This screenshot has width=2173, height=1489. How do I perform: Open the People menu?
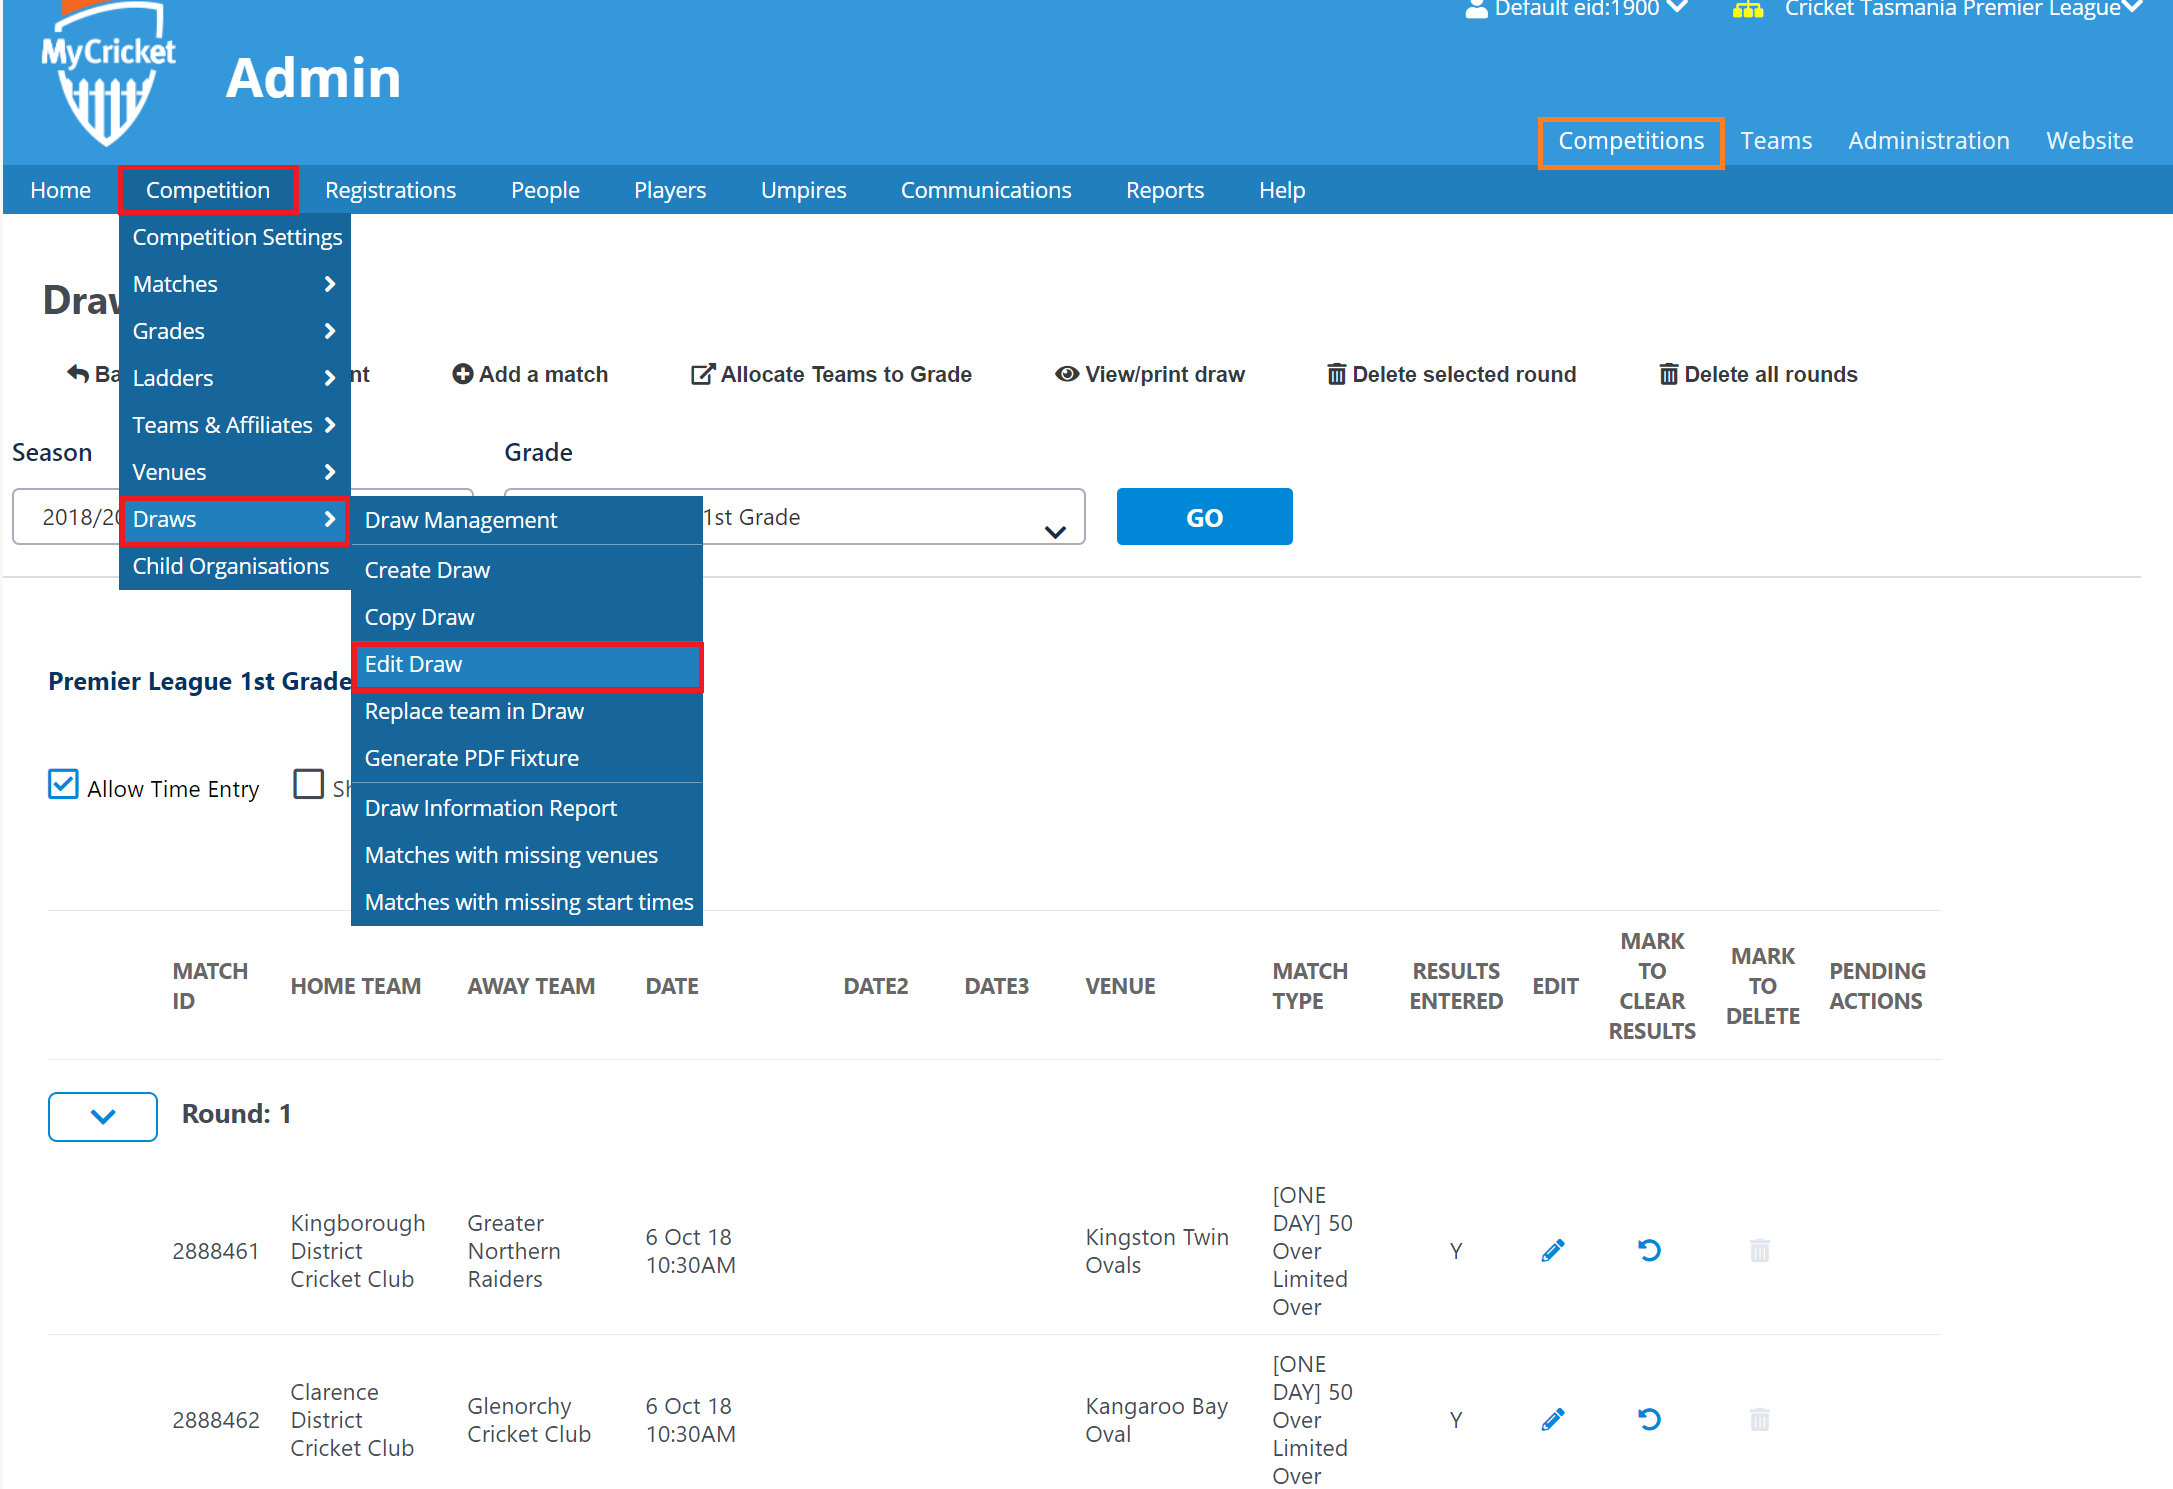(545, 190)
